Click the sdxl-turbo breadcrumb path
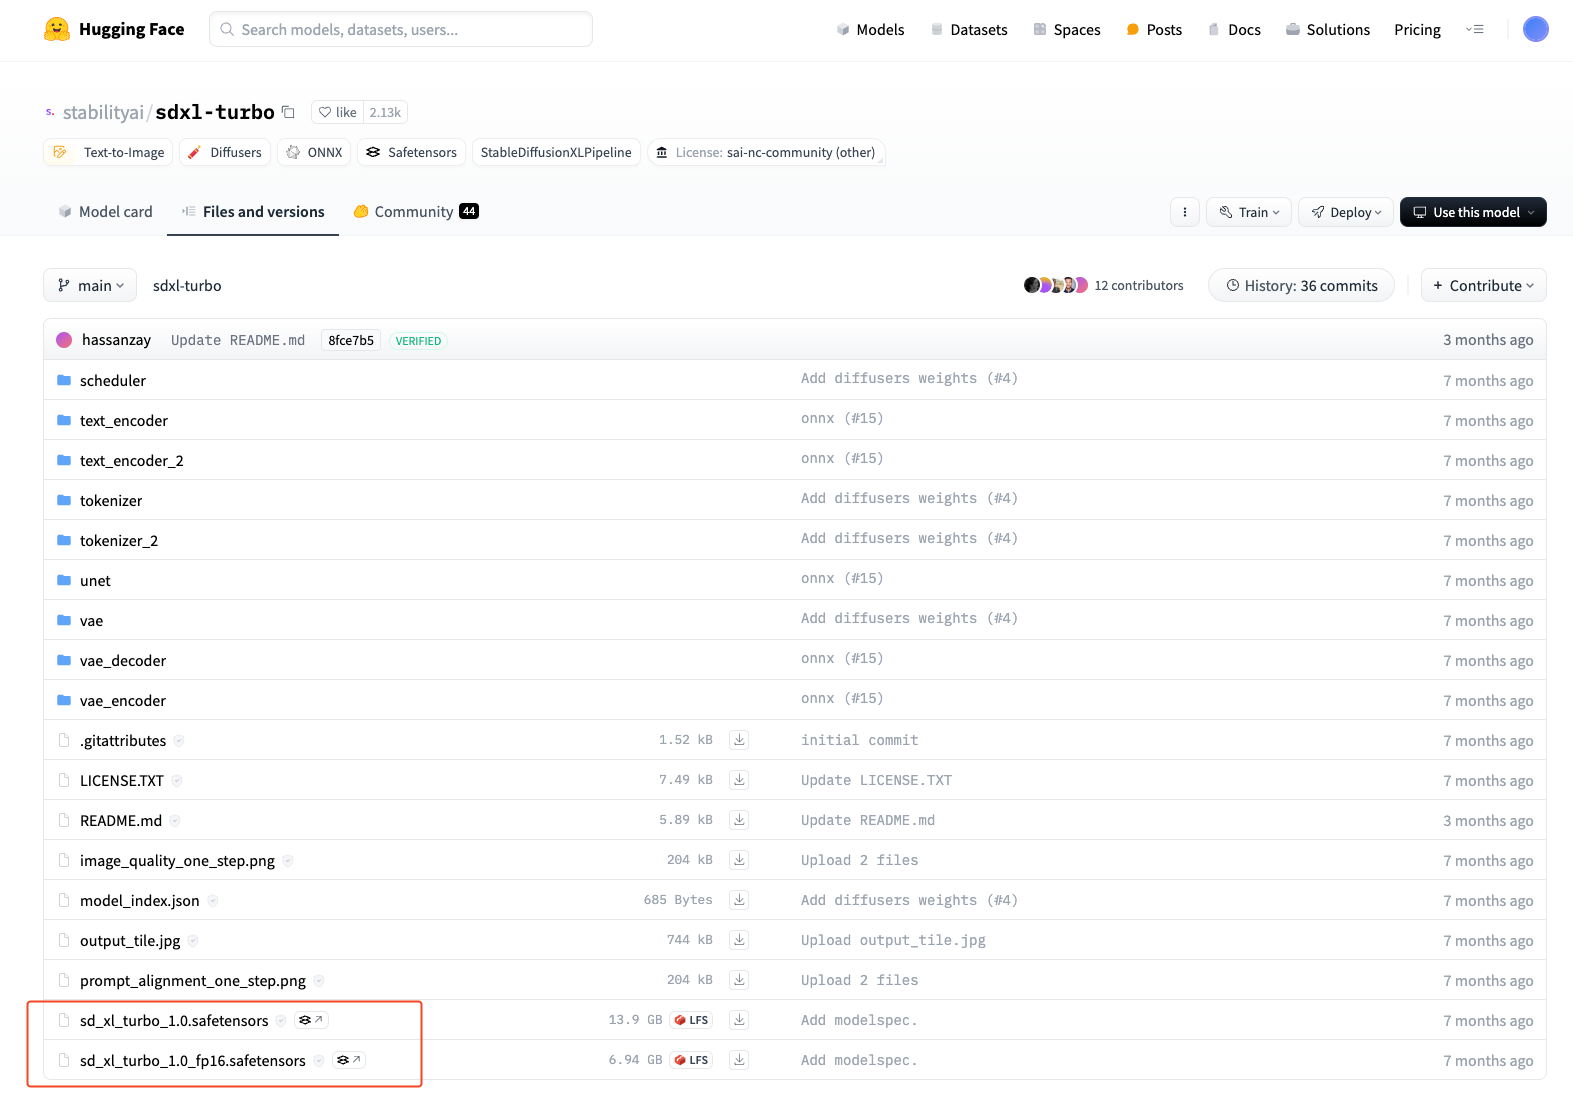The height and width of the screenshot is (1118, 1573). coord(187,285)
